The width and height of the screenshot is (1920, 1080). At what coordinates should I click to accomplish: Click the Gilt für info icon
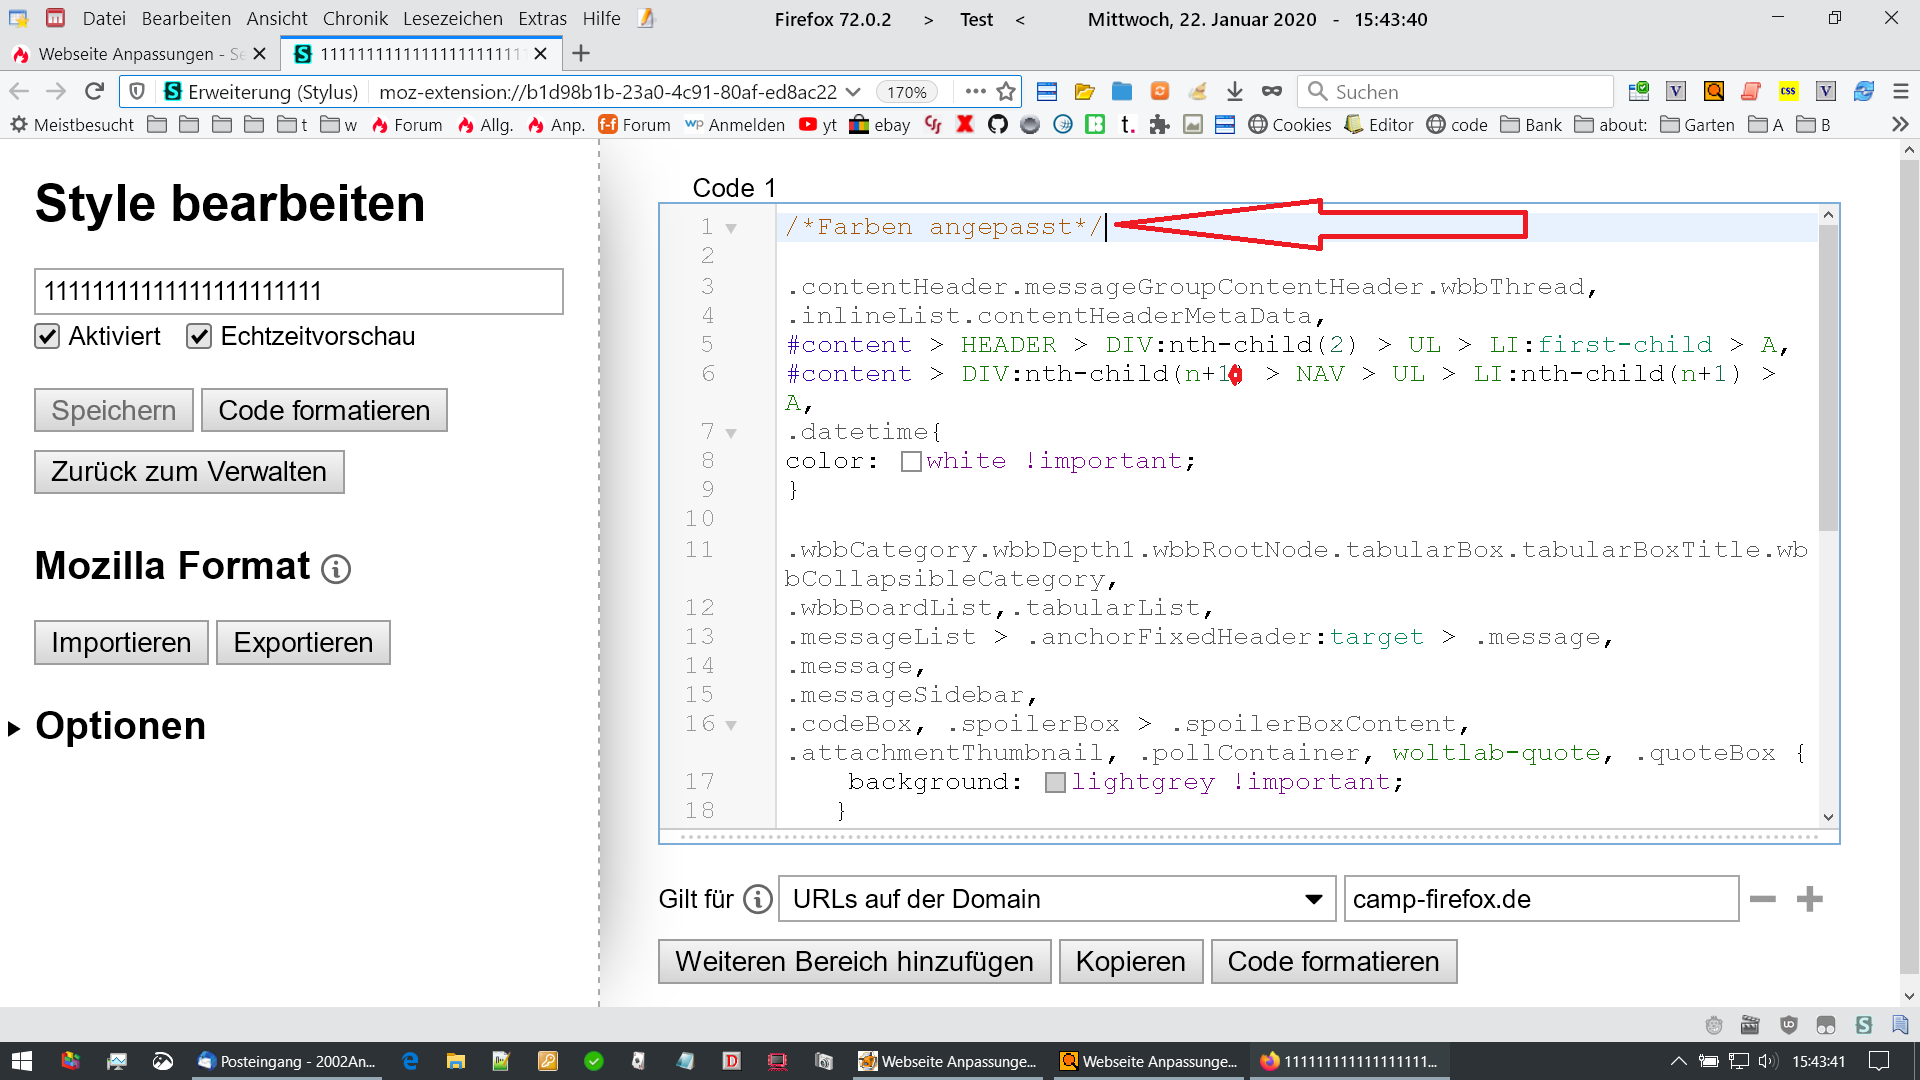pyautogui.click(x=758, y=899)
